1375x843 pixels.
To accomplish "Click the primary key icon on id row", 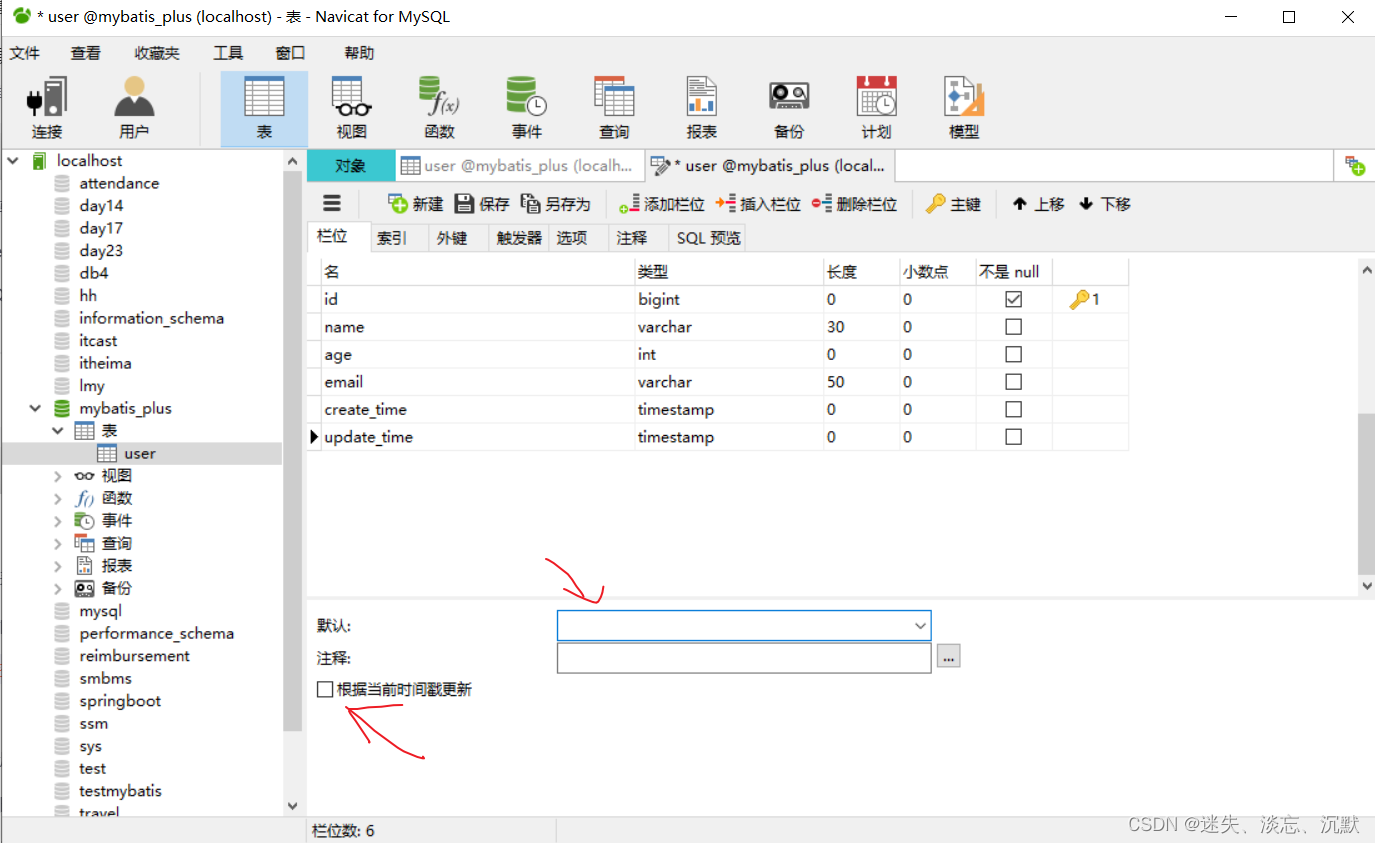I will coord(1079,299).
